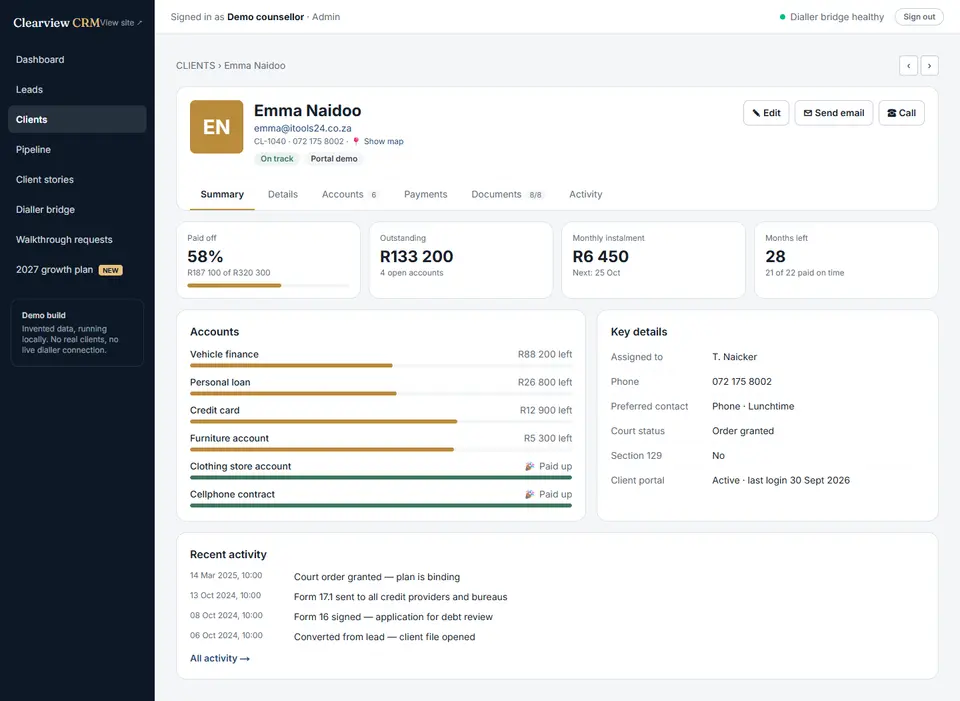Sign out of the CRM
The image size is (960, 701).
point(918,17)
